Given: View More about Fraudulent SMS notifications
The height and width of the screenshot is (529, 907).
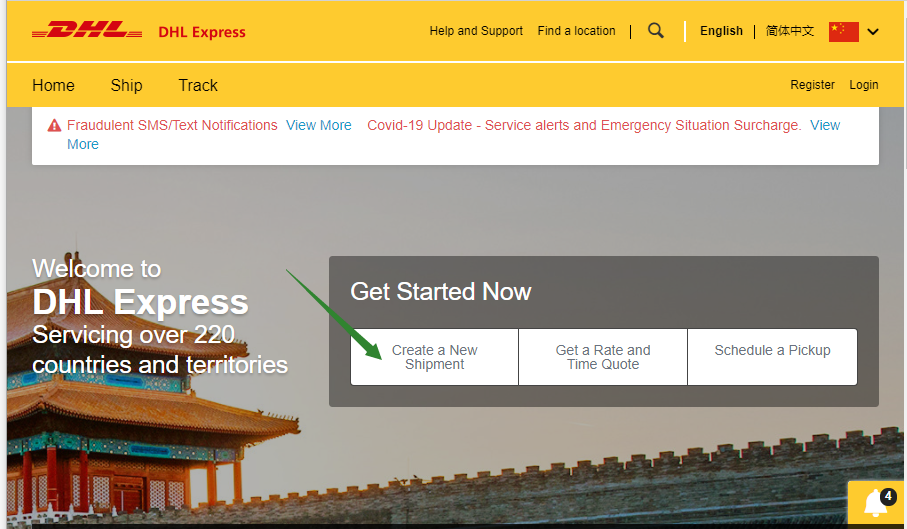Looking at the screenshot, I should (x=319, y=125).
